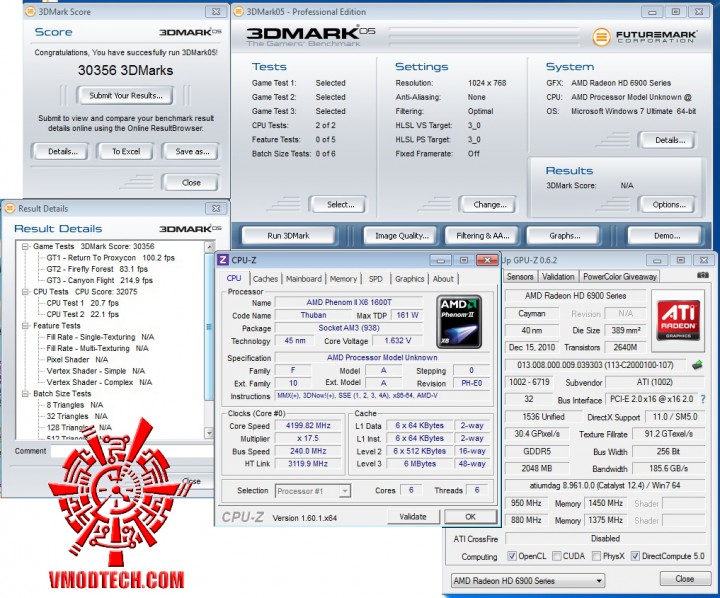Click Result Details scrollbar down arrow
This screenshot has width=720, height=598.
[x=209, y=433]
